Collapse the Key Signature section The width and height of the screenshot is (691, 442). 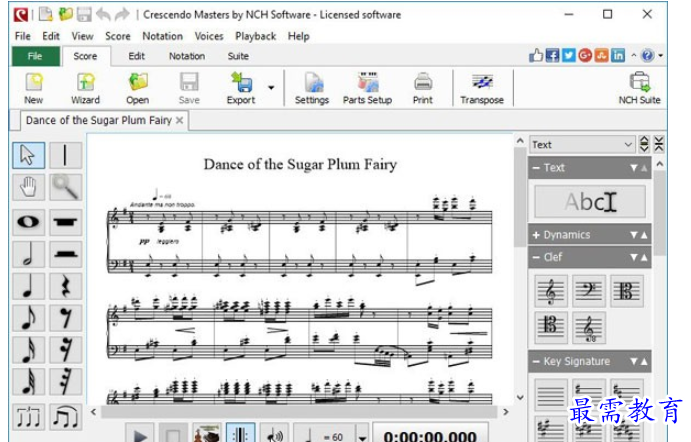click(x=536, y=362)
